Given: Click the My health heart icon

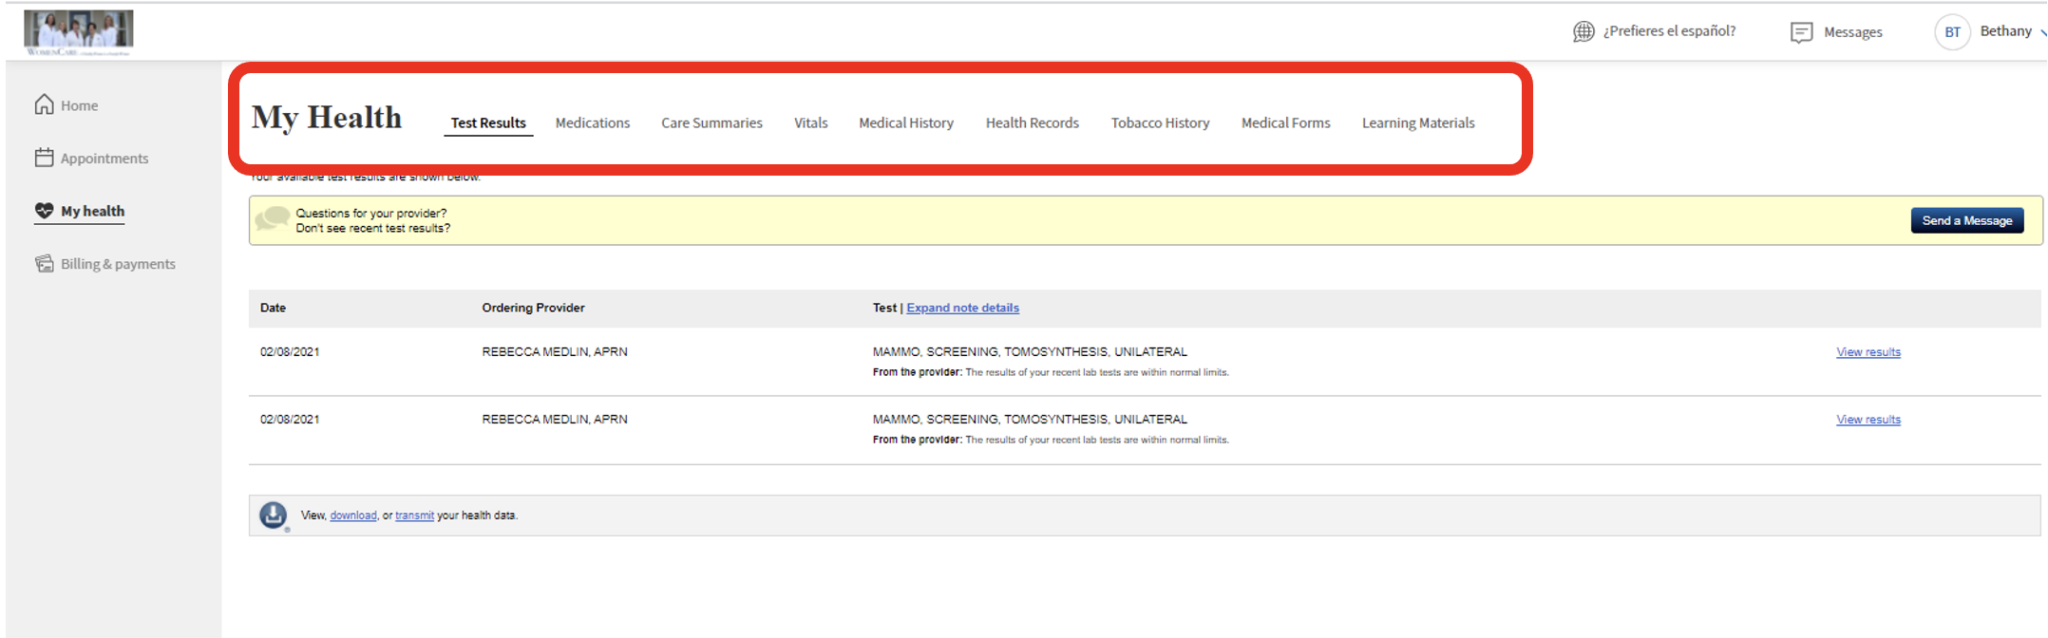Looking at the screenshot, I should coord(44,211).
